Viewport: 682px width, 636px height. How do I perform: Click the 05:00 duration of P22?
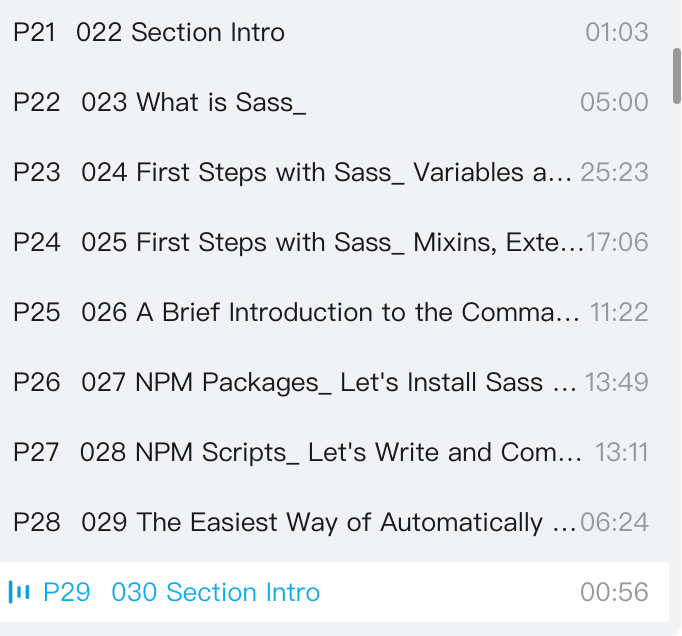tap(614, 102)
